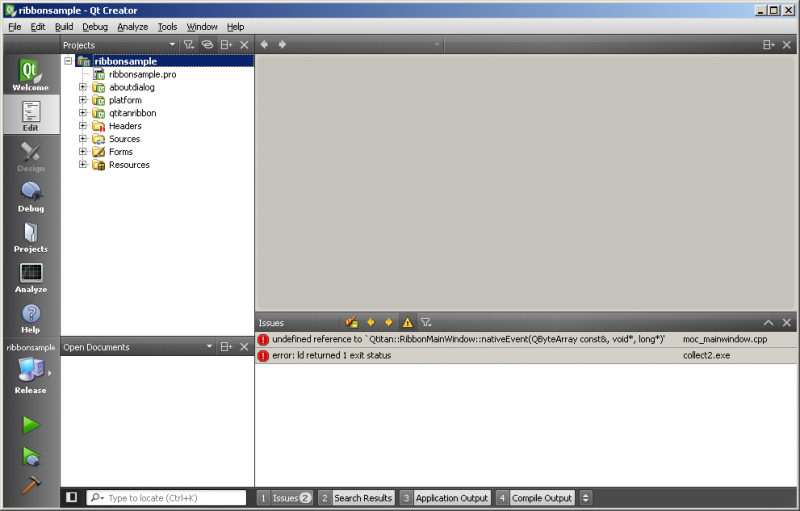Open the Help mode
This screenshot has width=800, height=511.
(30, 317)
